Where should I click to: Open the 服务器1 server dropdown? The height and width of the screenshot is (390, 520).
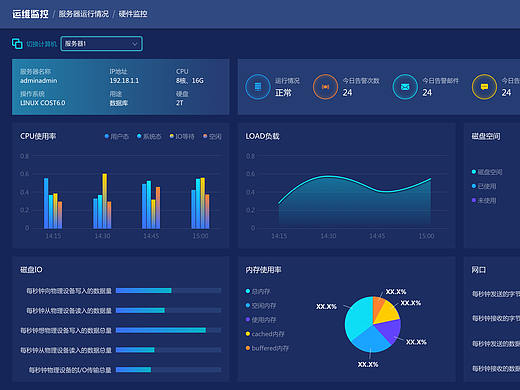[102, 44]
